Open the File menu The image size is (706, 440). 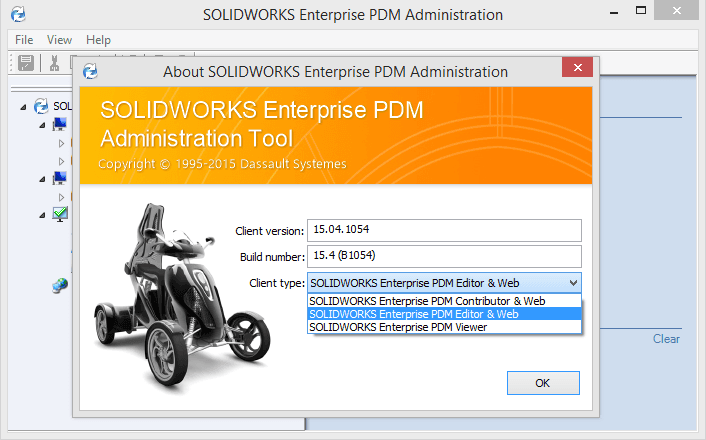point(24,40)
